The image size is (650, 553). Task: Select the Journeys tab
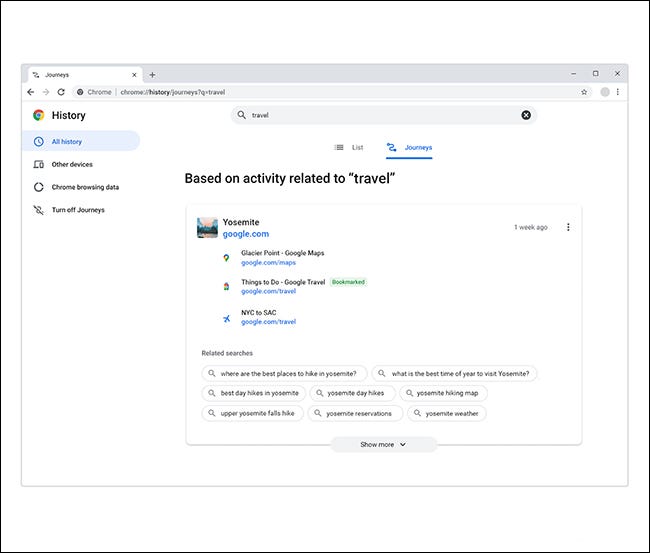409,147
